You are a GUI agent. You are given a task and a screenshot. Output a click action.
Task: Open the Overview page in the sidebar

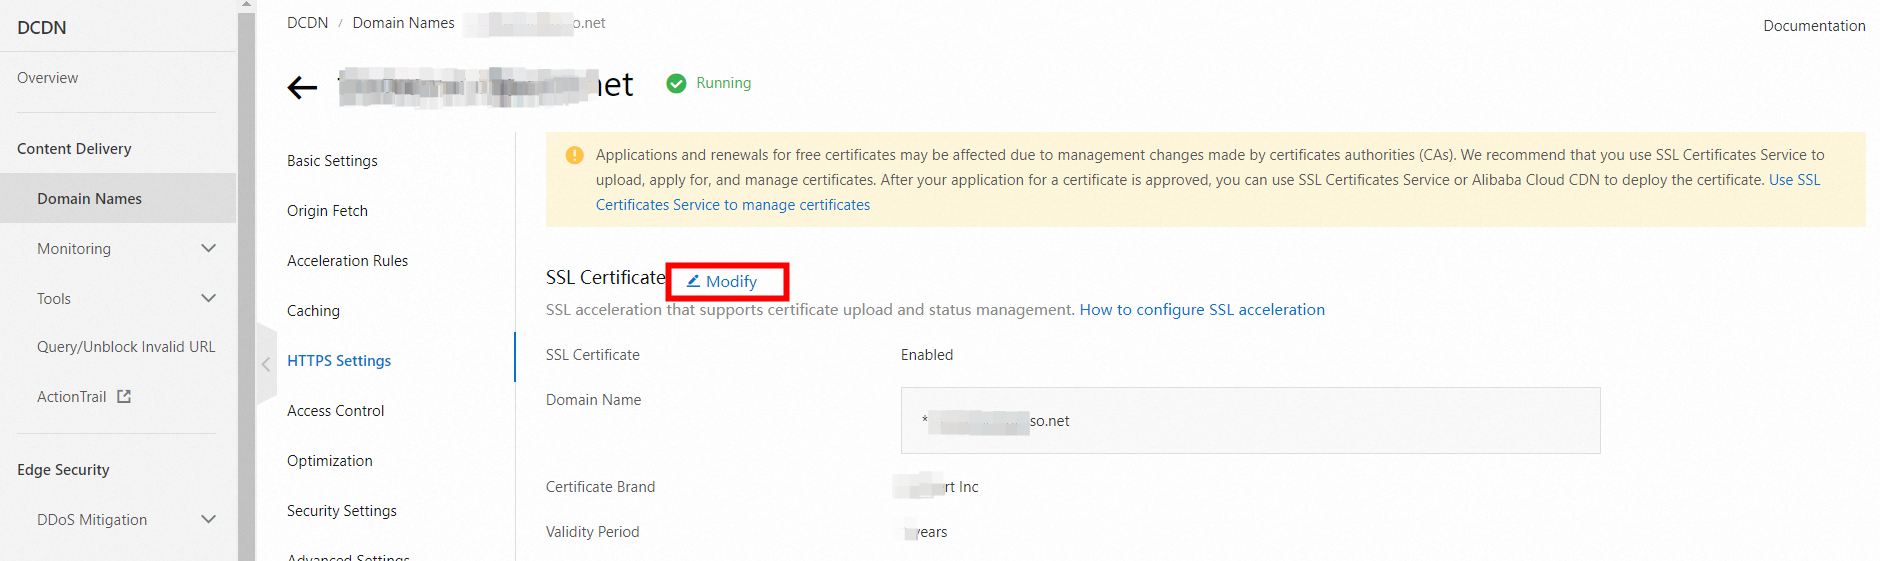pos(47,78)
